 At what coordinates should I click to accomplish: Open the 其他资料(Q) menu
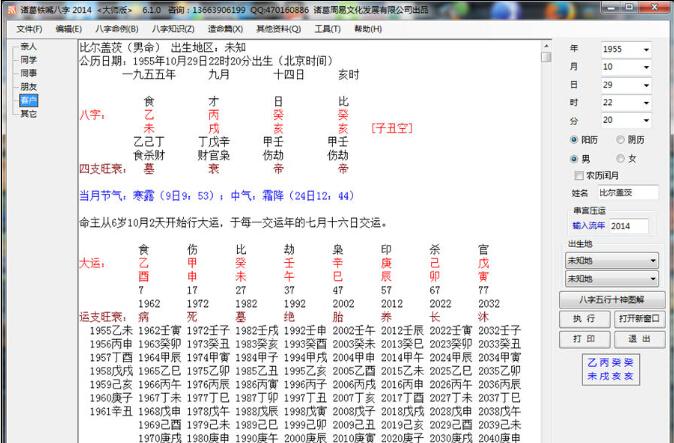click(x=279, y=29)
